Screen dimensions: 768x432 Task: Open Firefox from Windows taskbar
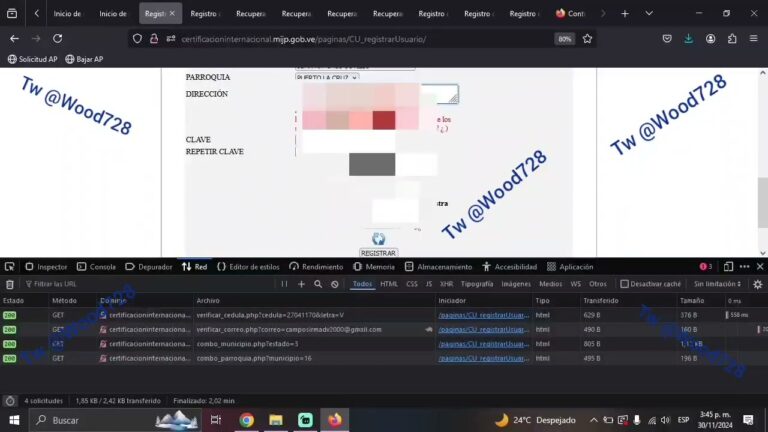[334, 420]
